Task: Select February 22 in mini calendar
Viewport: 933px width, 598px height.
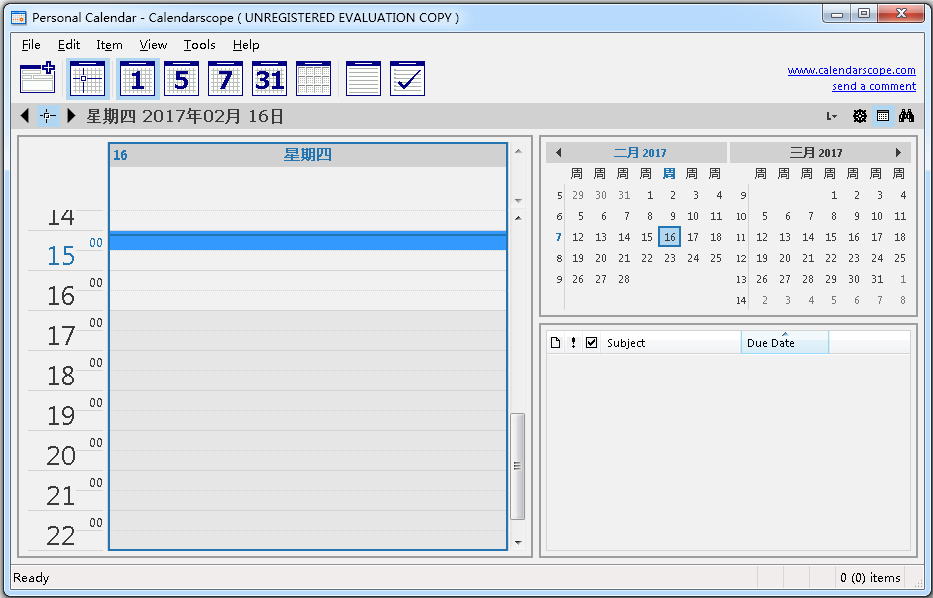Action: (647, 258)
